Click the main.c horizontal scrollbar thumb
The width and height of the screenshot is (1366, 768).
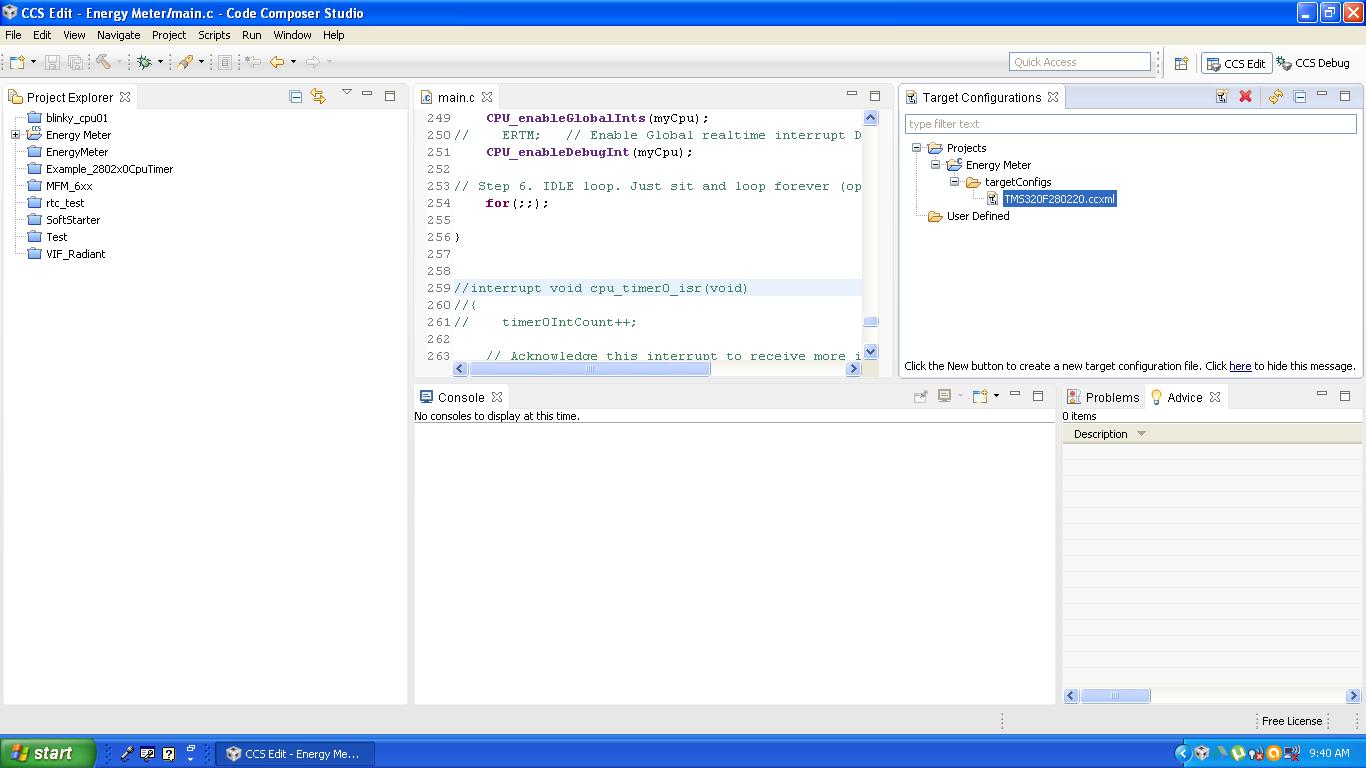[x=589, y=369]
